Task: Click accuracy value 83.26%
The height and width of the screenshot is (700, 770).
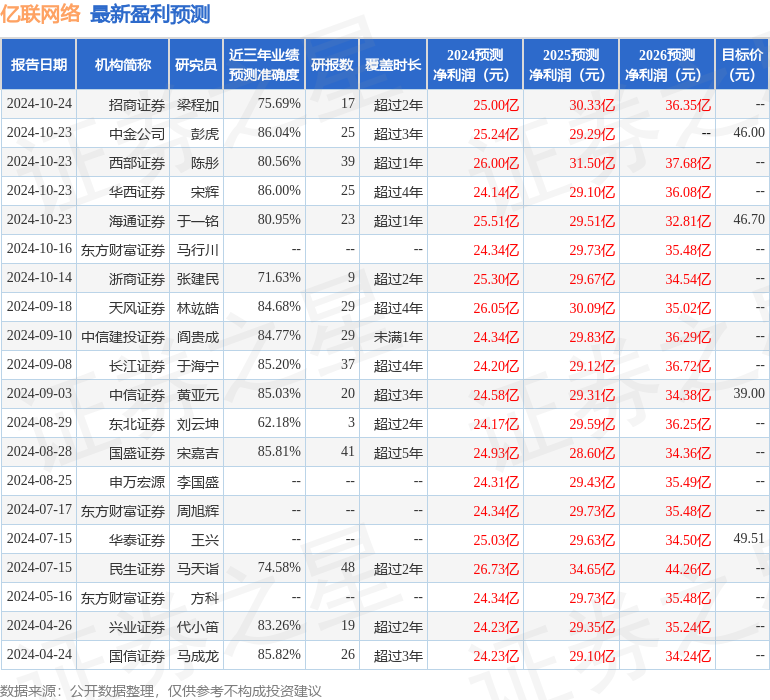Action: tap(279, 625)
